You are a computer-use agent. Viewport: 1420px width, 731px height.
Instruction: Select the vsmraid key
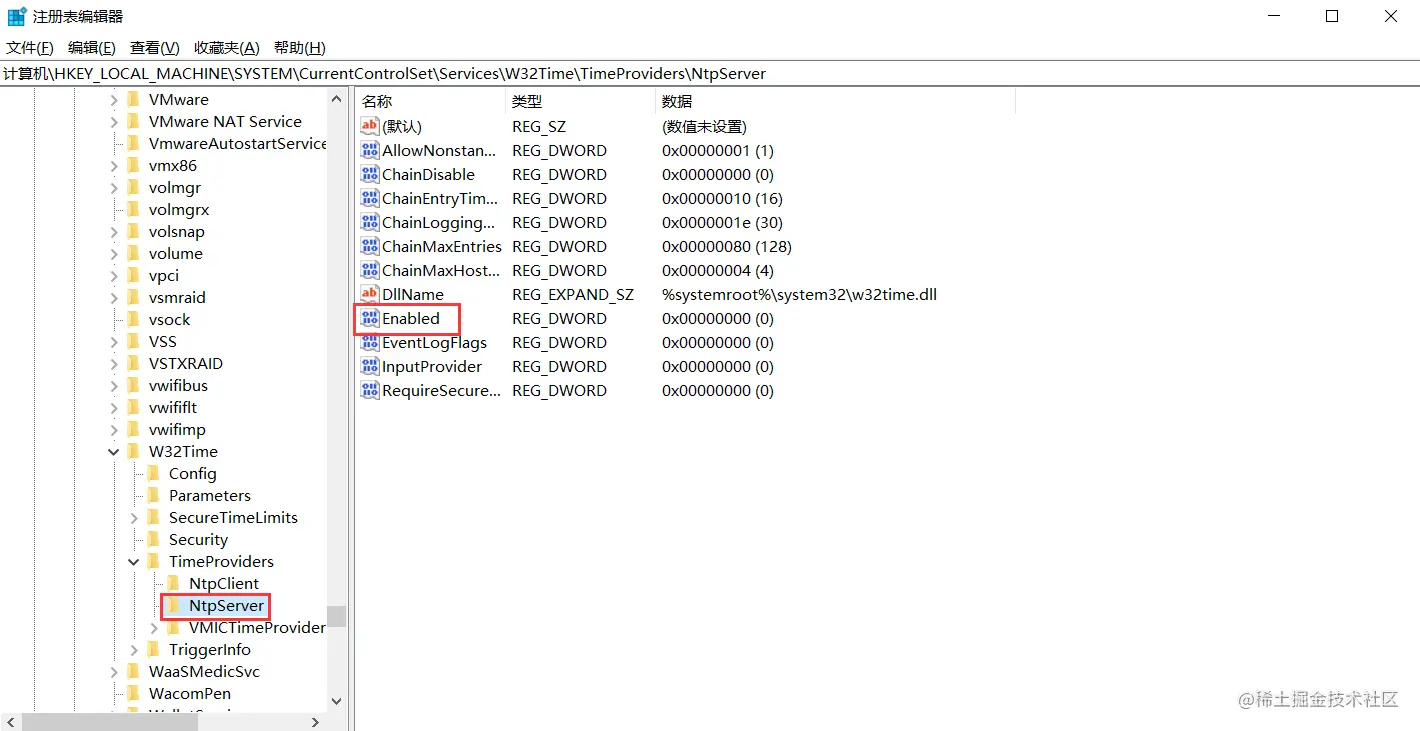click(177, 298)
